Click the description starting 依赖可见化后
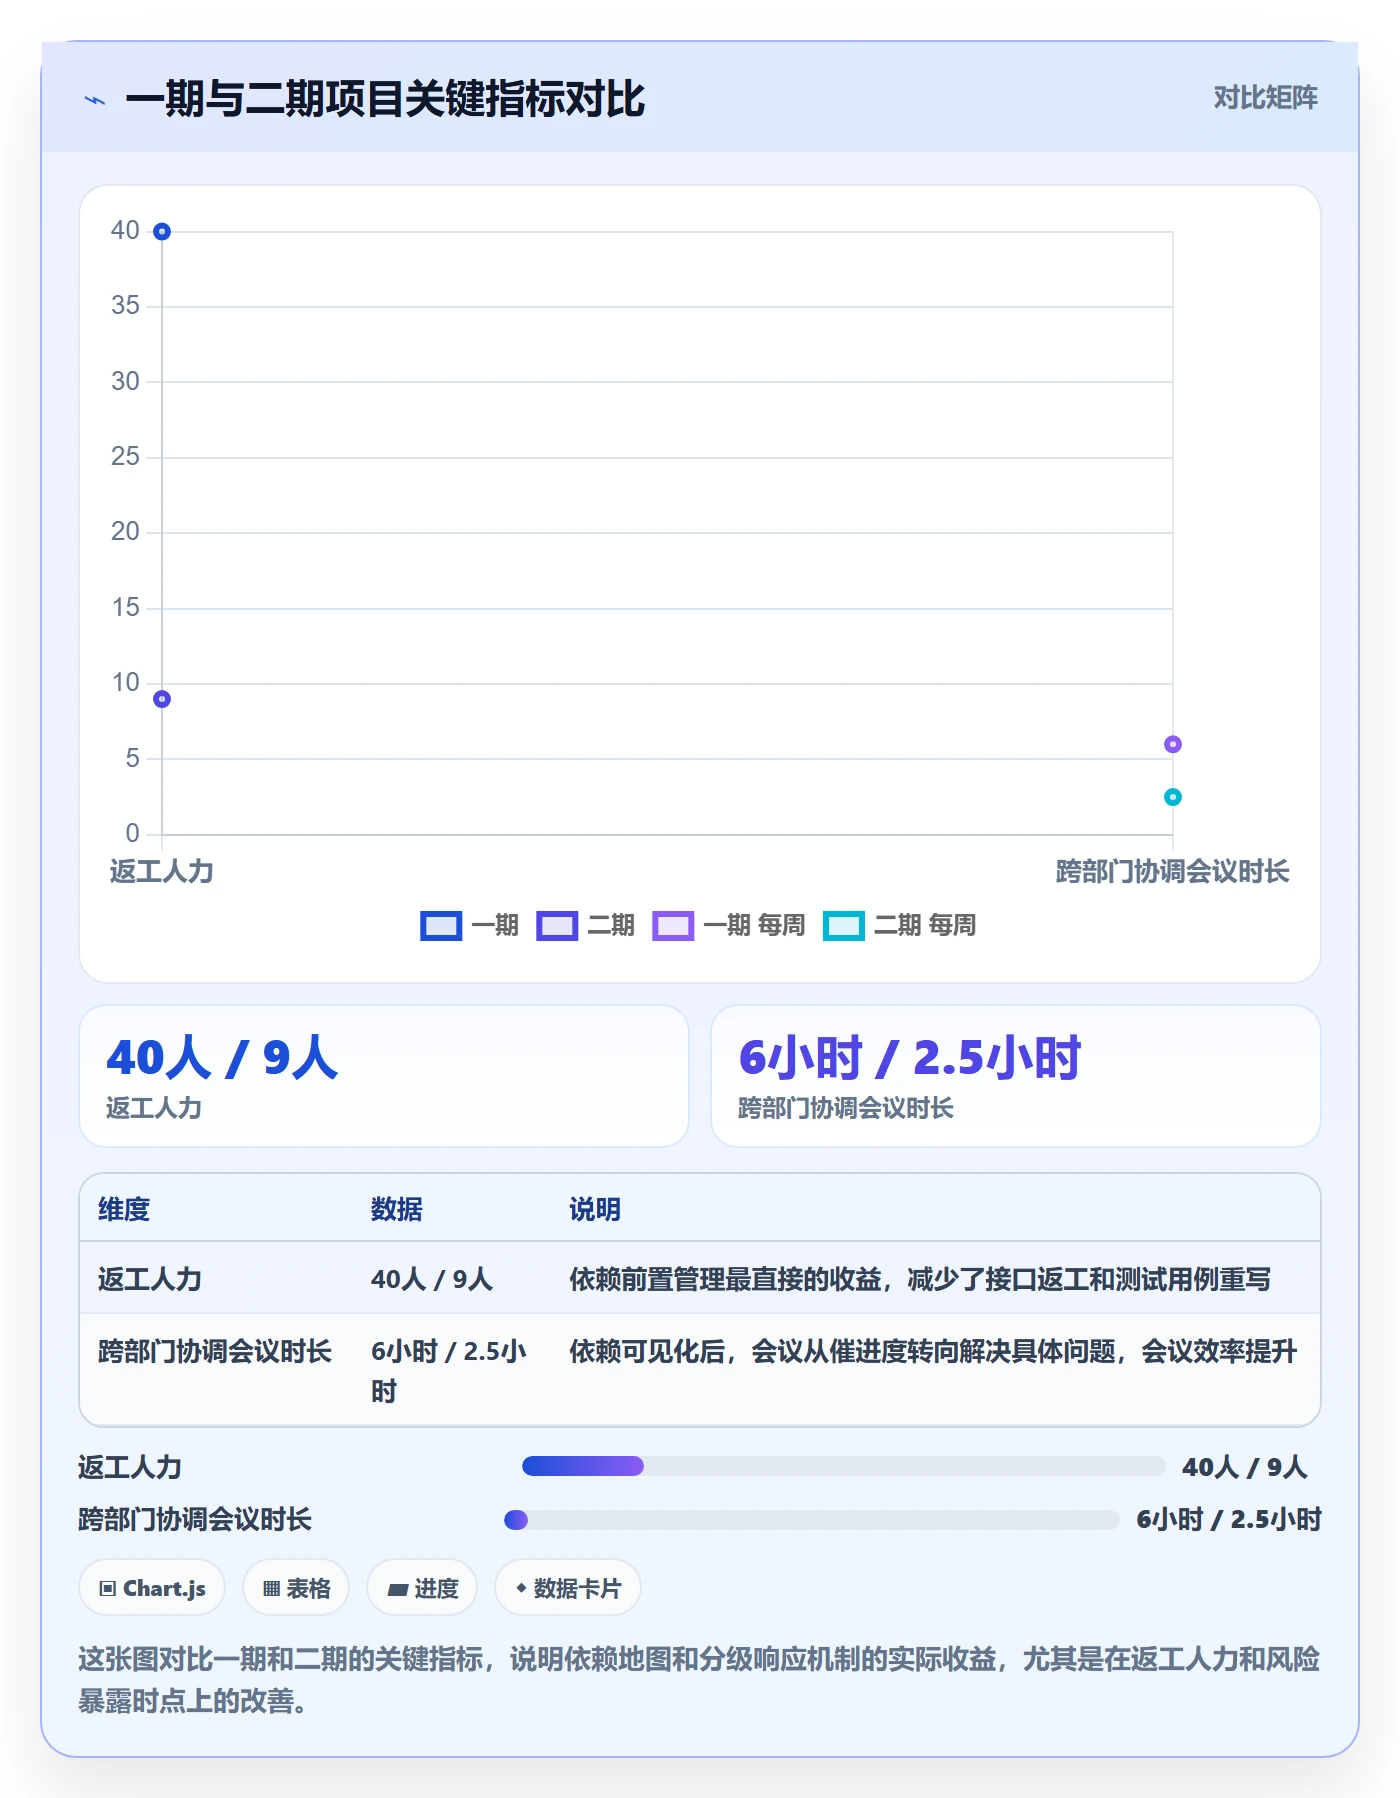This screenshot has width=1400, height=1798. pyautogui.click(x=933, y=1352)
